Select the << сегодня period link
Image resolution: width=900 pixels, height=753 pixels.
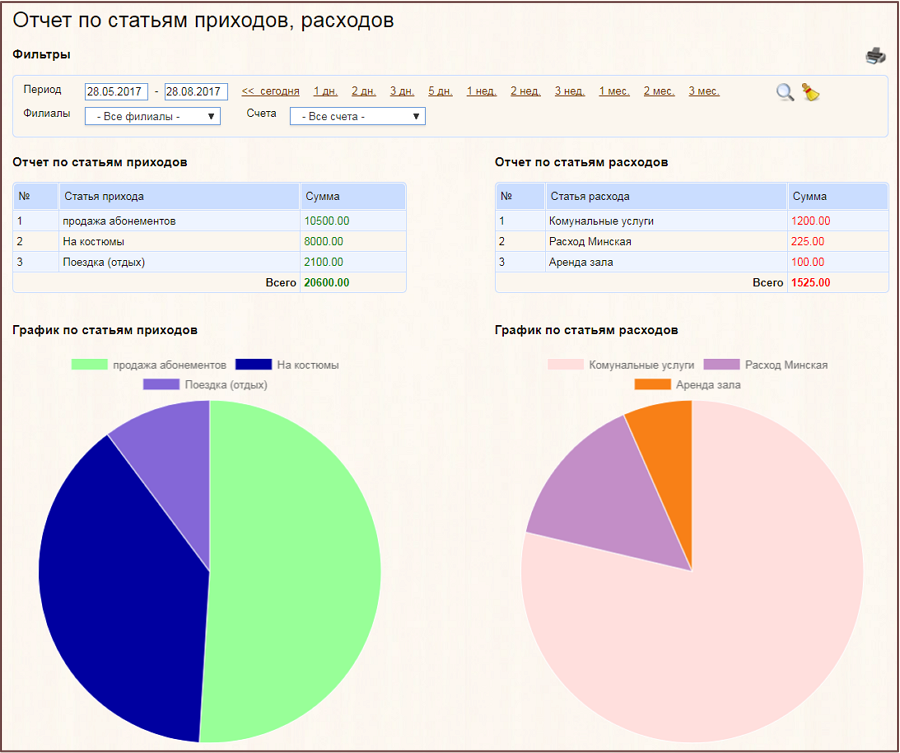(x=270, y=91)
